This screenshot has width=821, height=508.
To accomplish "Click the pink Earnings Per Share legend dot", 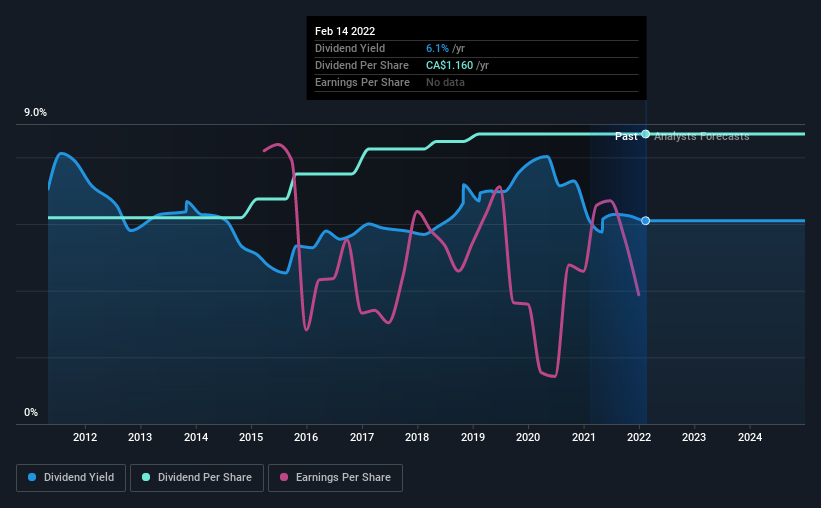I will pyautogui.click(x=284, y=477).
